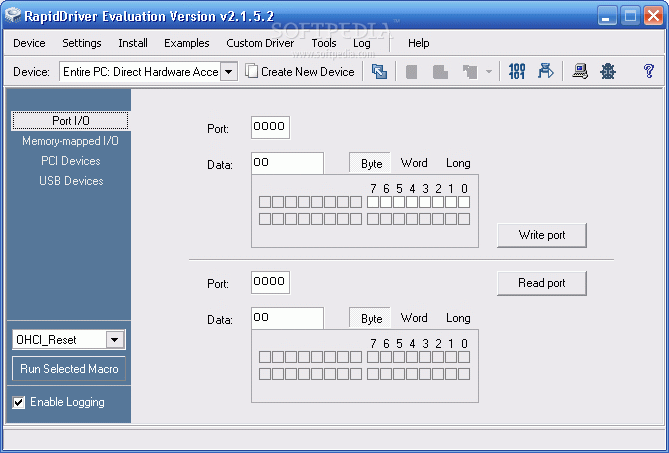The width and height of the screenshot is (669, 453).
Task: Switch to Byte tab in write section
Action: (370, 163)
